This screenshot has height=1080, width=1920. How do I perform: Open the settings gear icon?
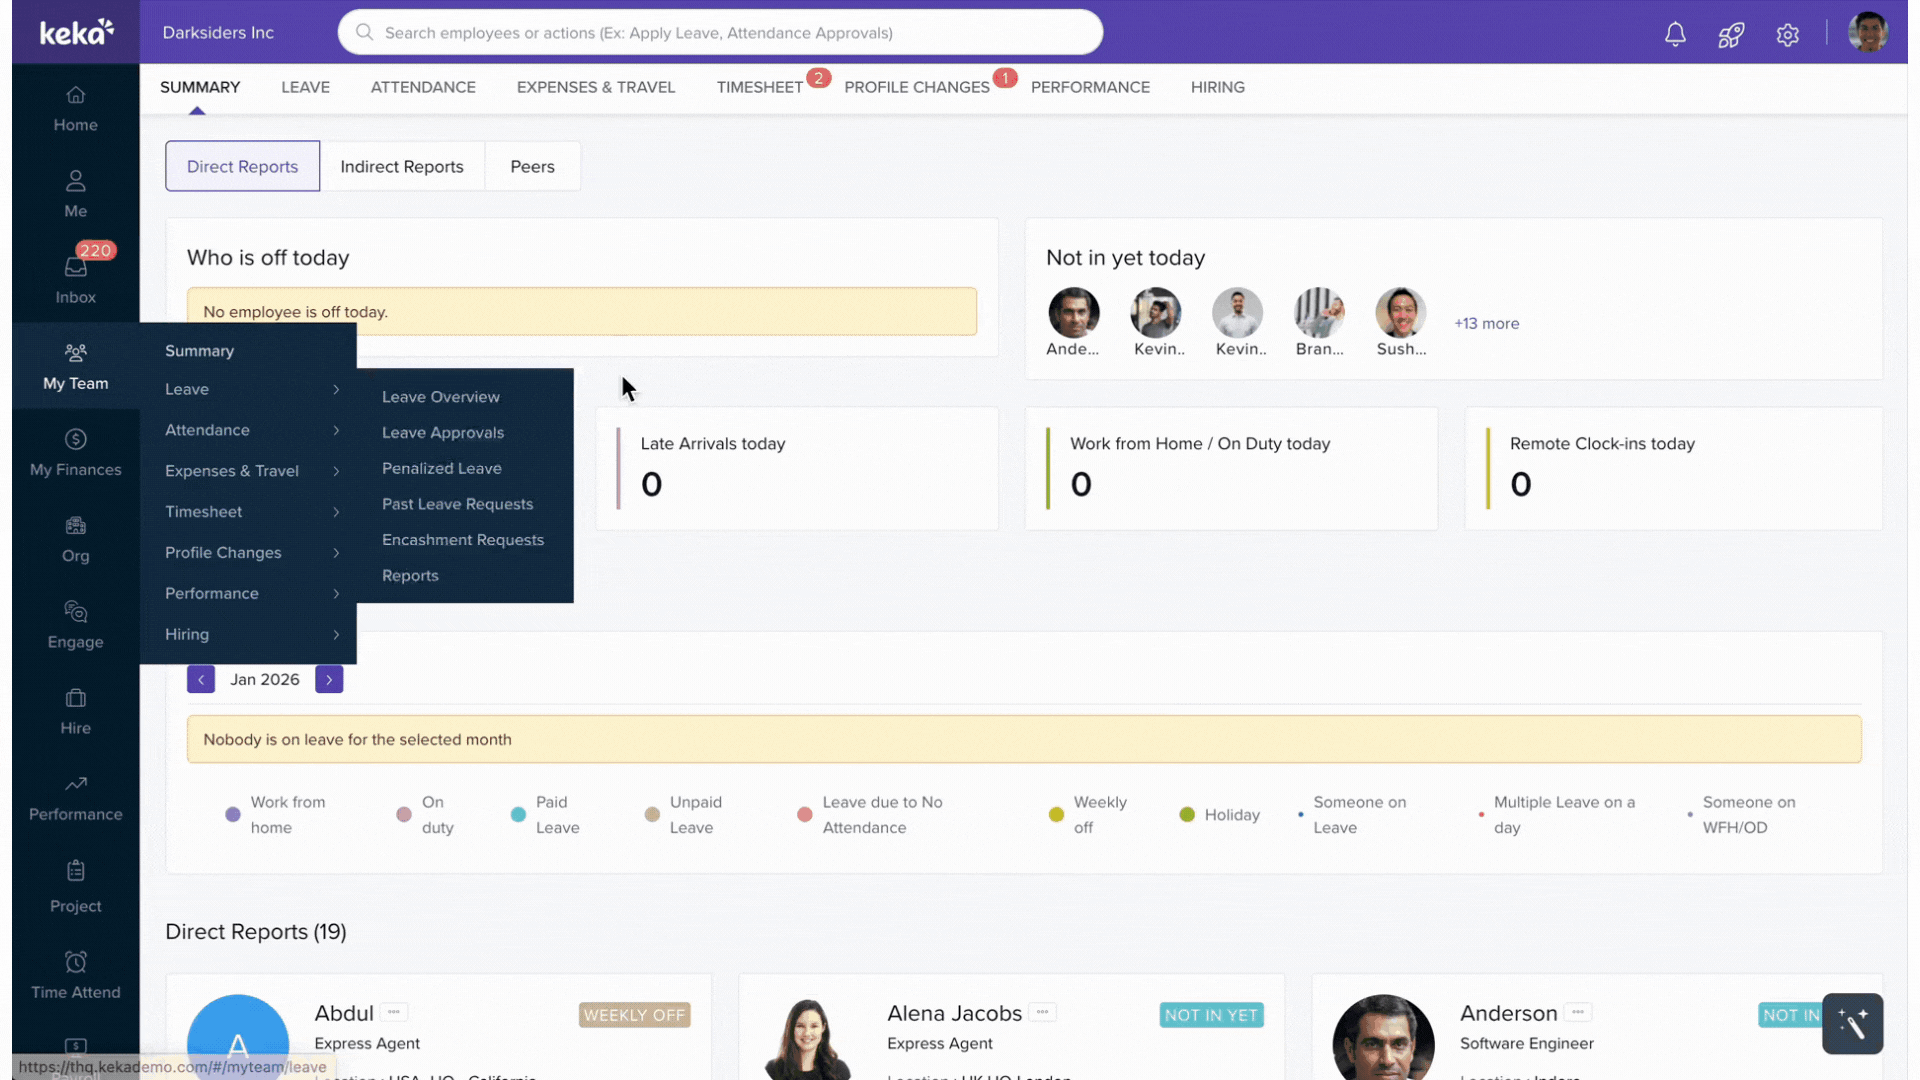(1788, 35)
